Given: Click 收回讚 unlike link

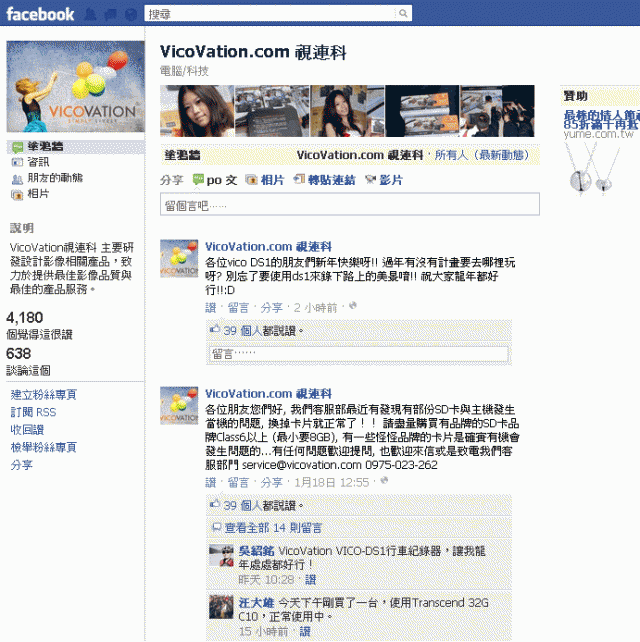Looking at the screenshot, I should point(27,430).
